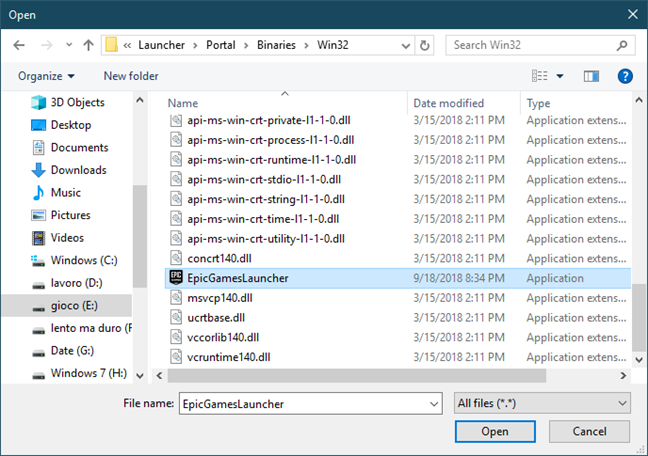Go up one folder level
Viewport: 648px width, 456px height.
(88, 45)
